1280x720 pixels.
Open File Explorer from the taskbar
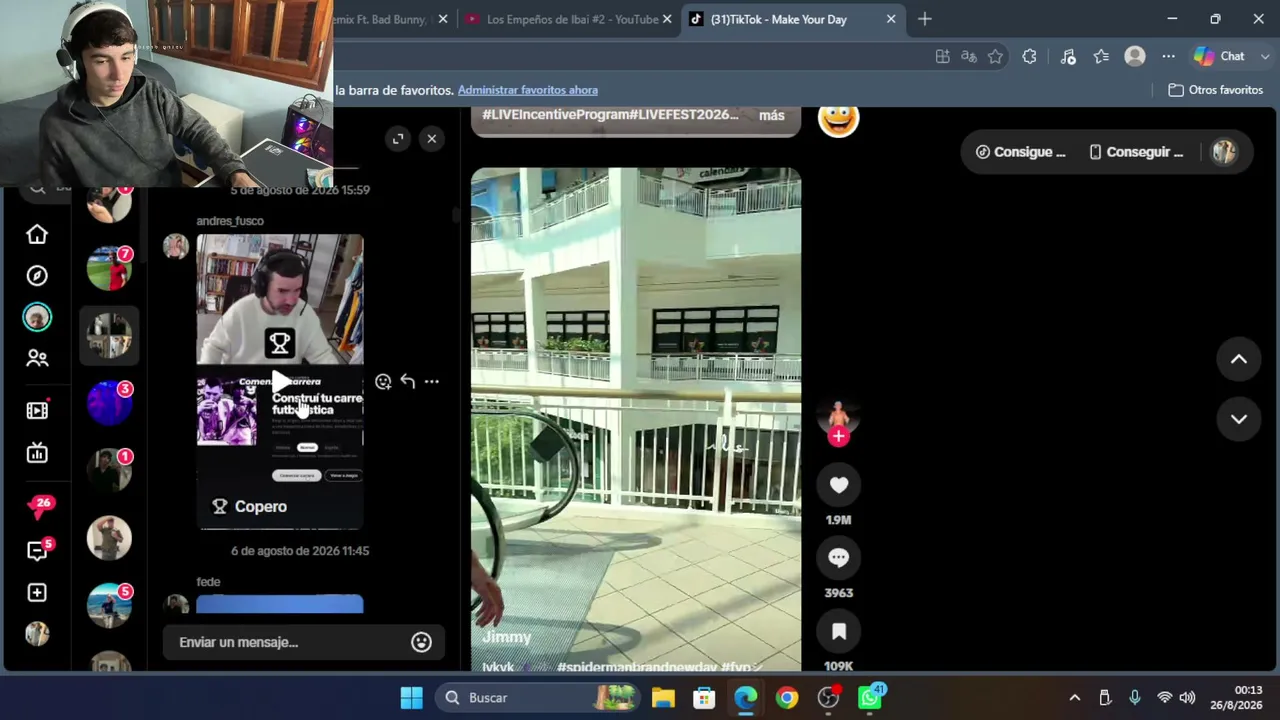tap(663, 698)
